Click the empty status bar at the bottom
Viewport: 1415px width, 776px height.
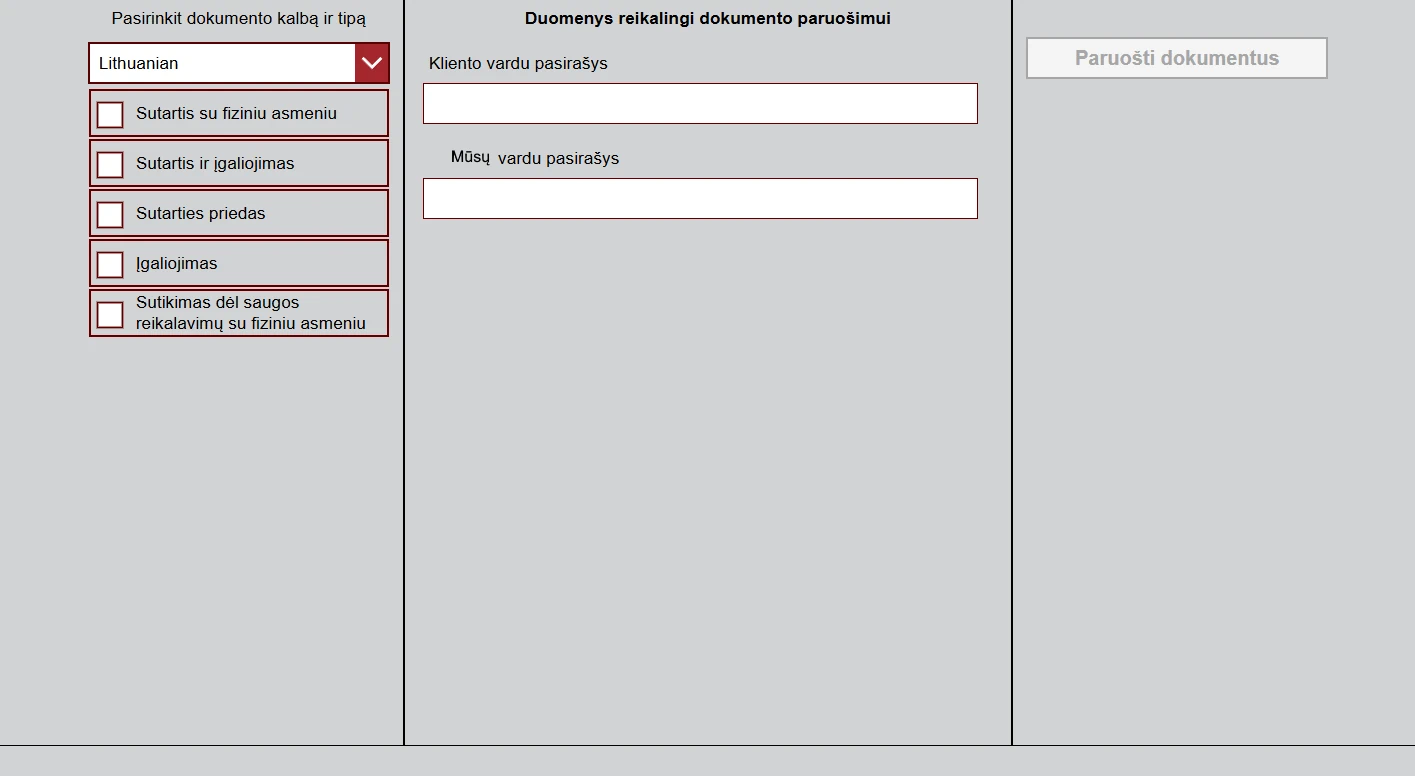click(707, 761)
